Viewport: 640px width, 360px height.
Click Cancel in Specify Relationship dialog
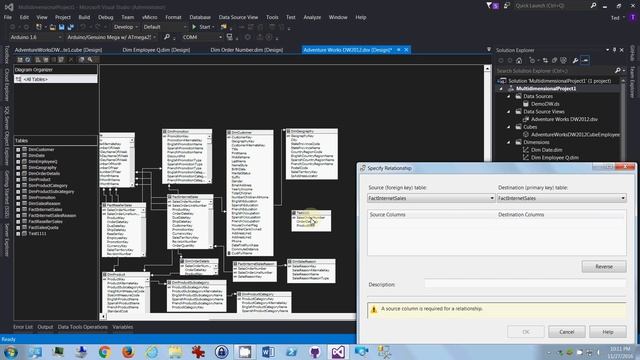(x=567, y=332)
